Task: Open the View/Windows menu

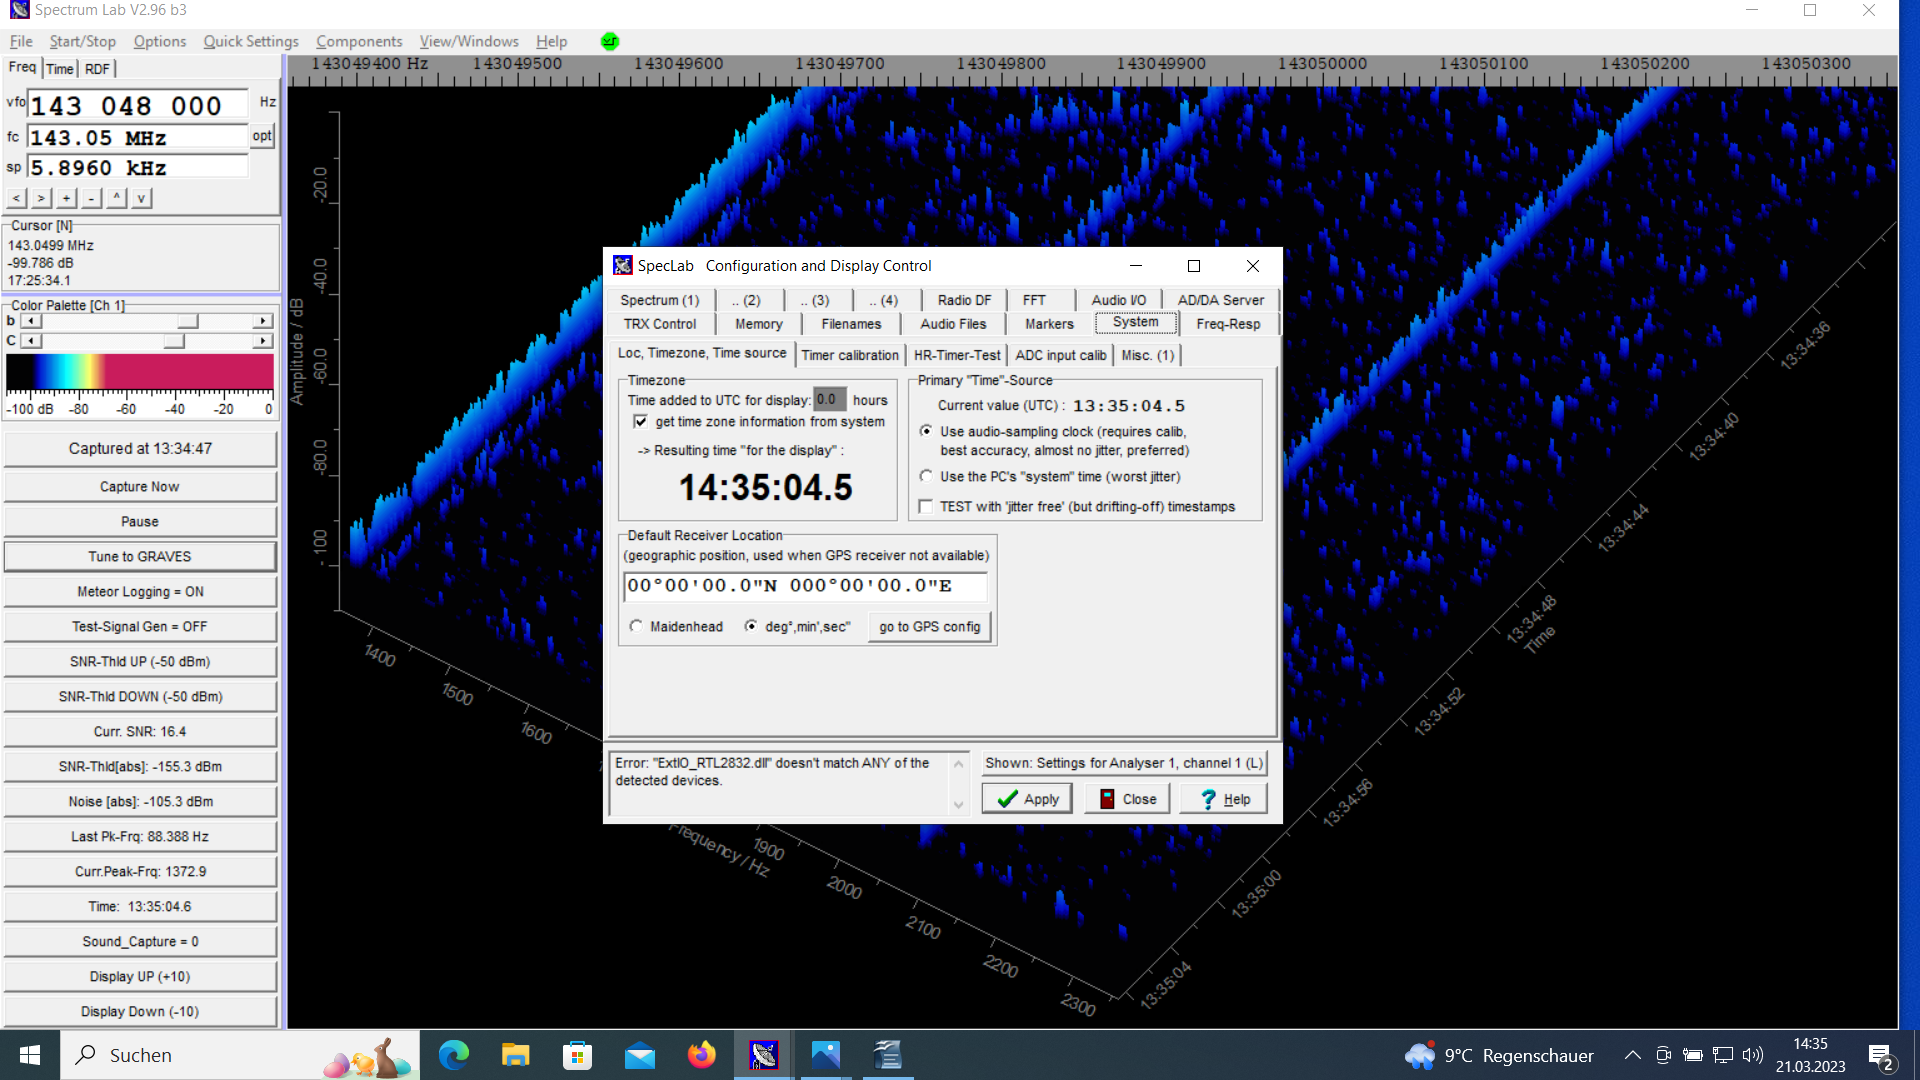Action: (x=469, y=41)
